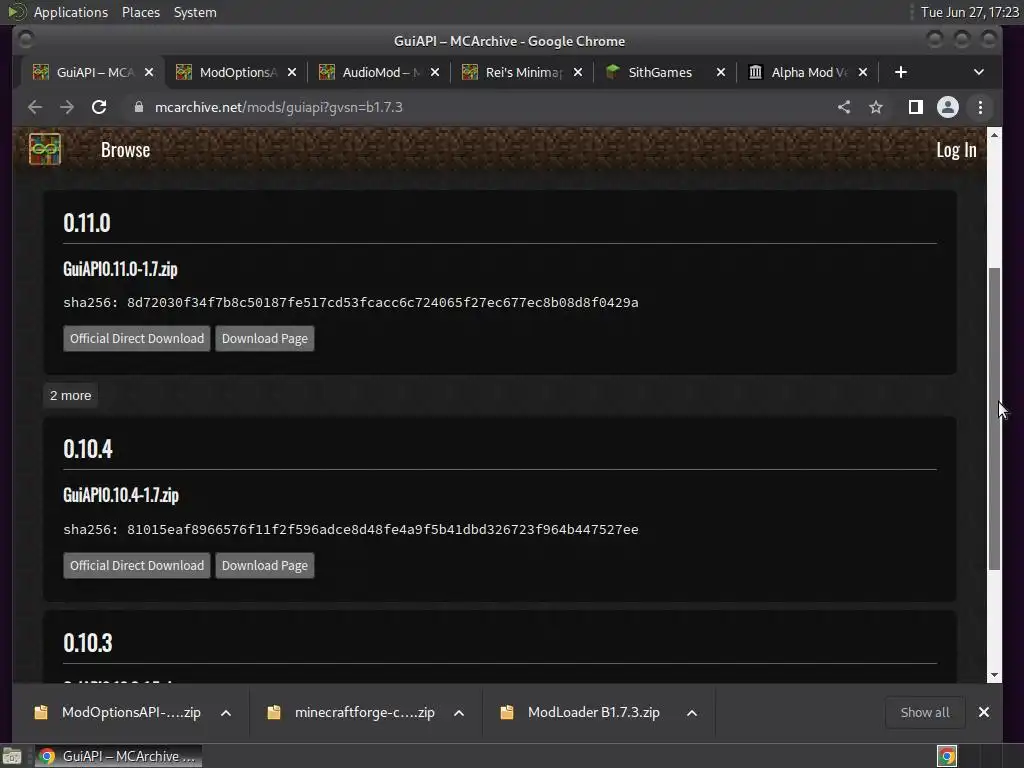Click the page scrollbar thumb
Screen dimensions: 1024x768
994,419
